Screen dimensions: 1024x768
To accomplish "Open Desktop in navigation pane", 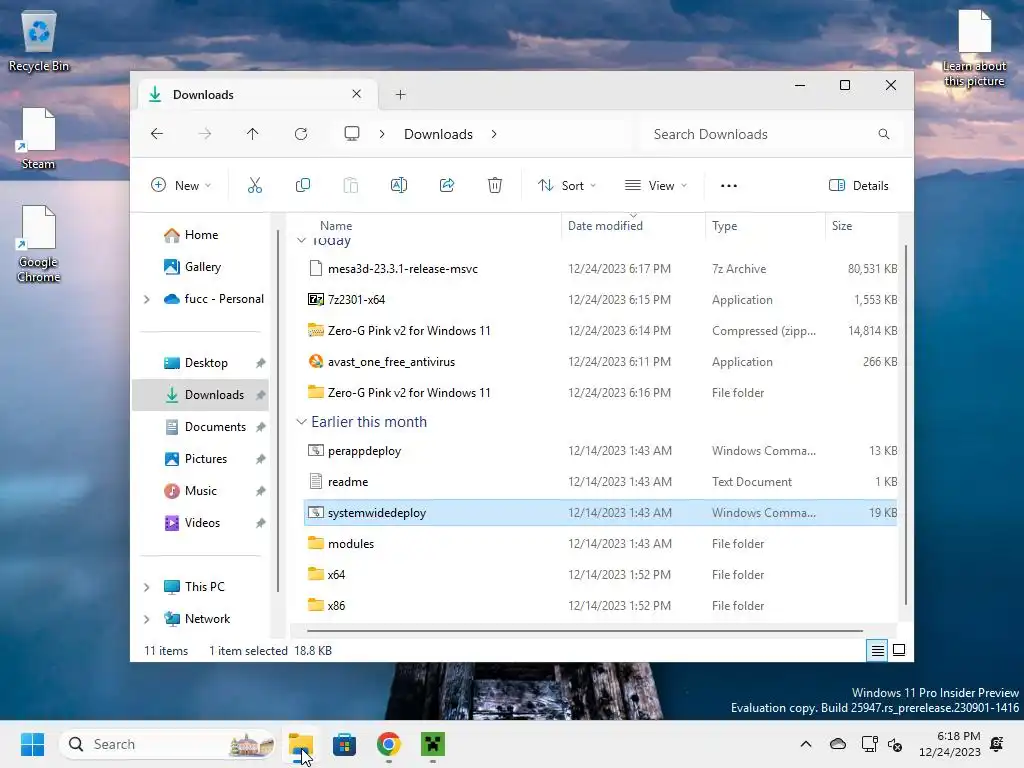I will tap(206, 363).
